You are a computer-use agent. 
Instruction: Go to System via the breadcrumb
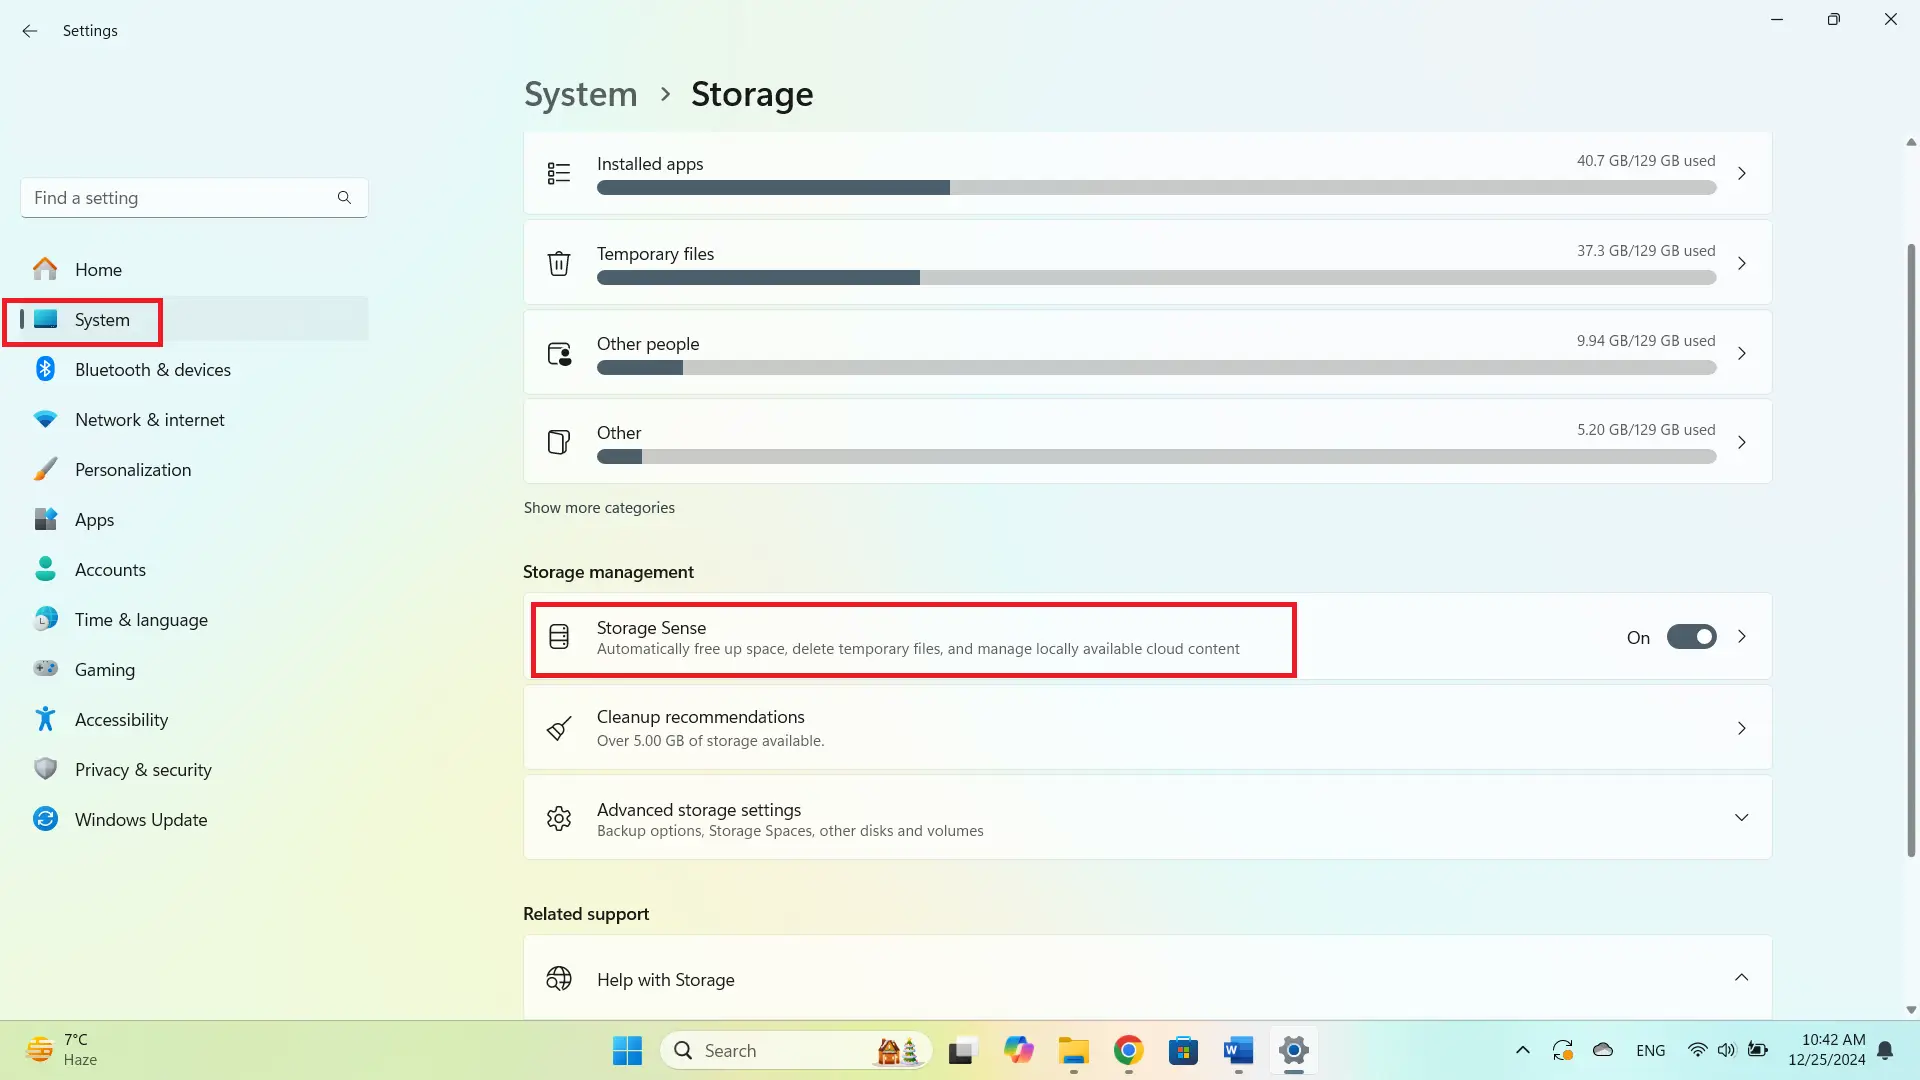click(x=580, y=93)
